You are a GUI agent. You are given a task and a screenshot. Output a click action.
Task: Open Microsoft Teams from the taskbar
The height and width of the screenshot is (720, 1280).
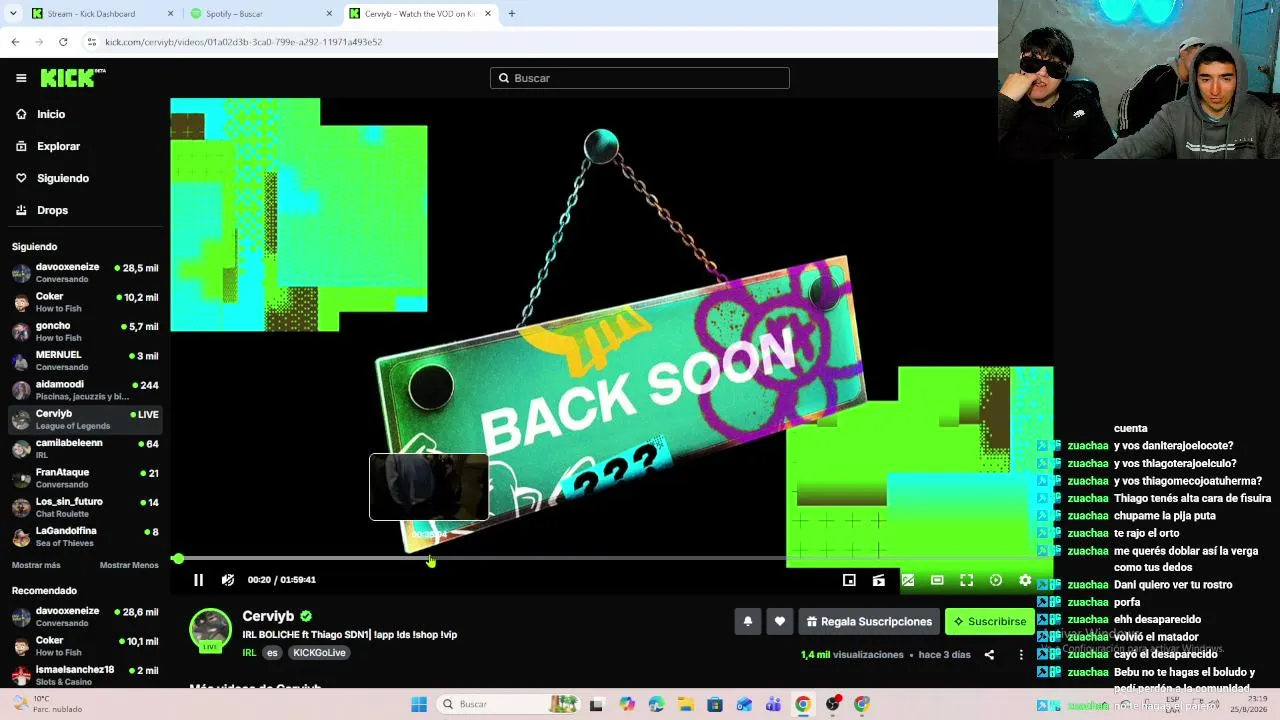click(773, 704)
